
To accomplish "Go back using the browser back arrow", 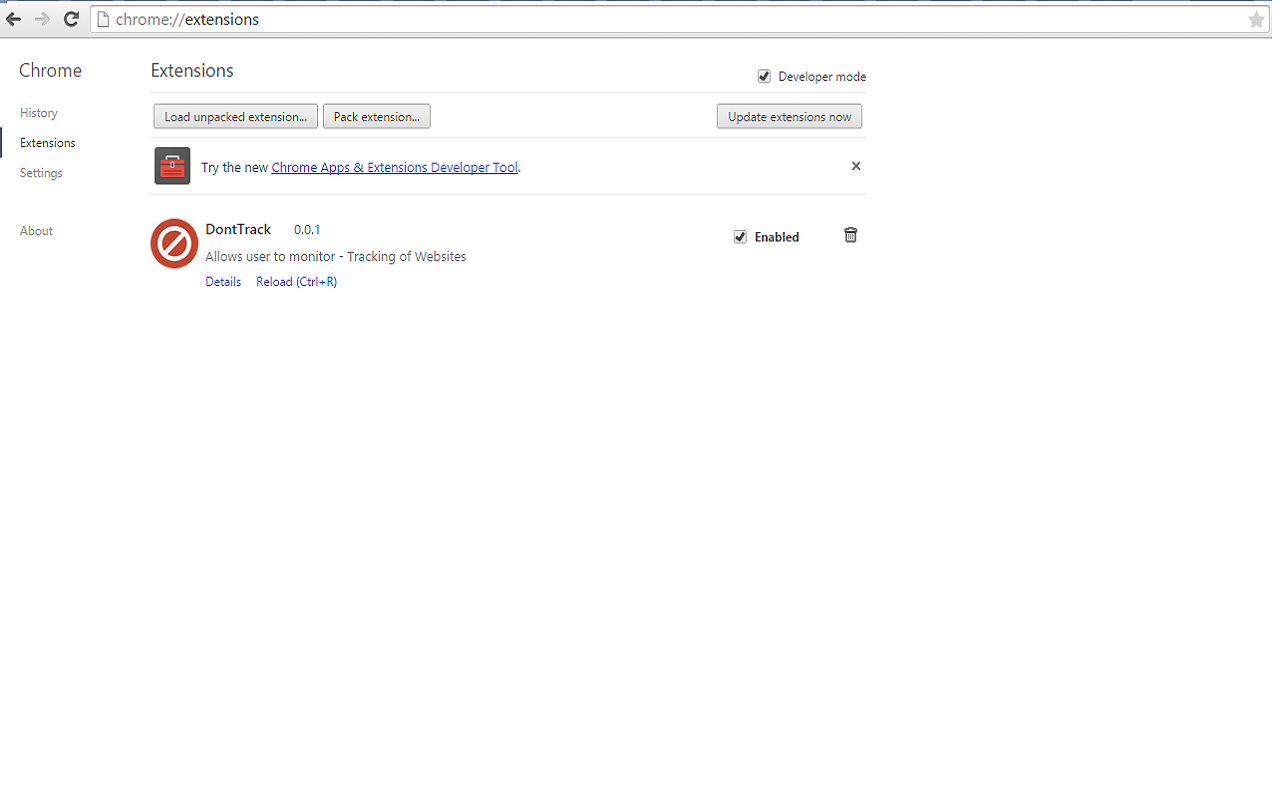I will pyautogui.click(x=14, y=19).
